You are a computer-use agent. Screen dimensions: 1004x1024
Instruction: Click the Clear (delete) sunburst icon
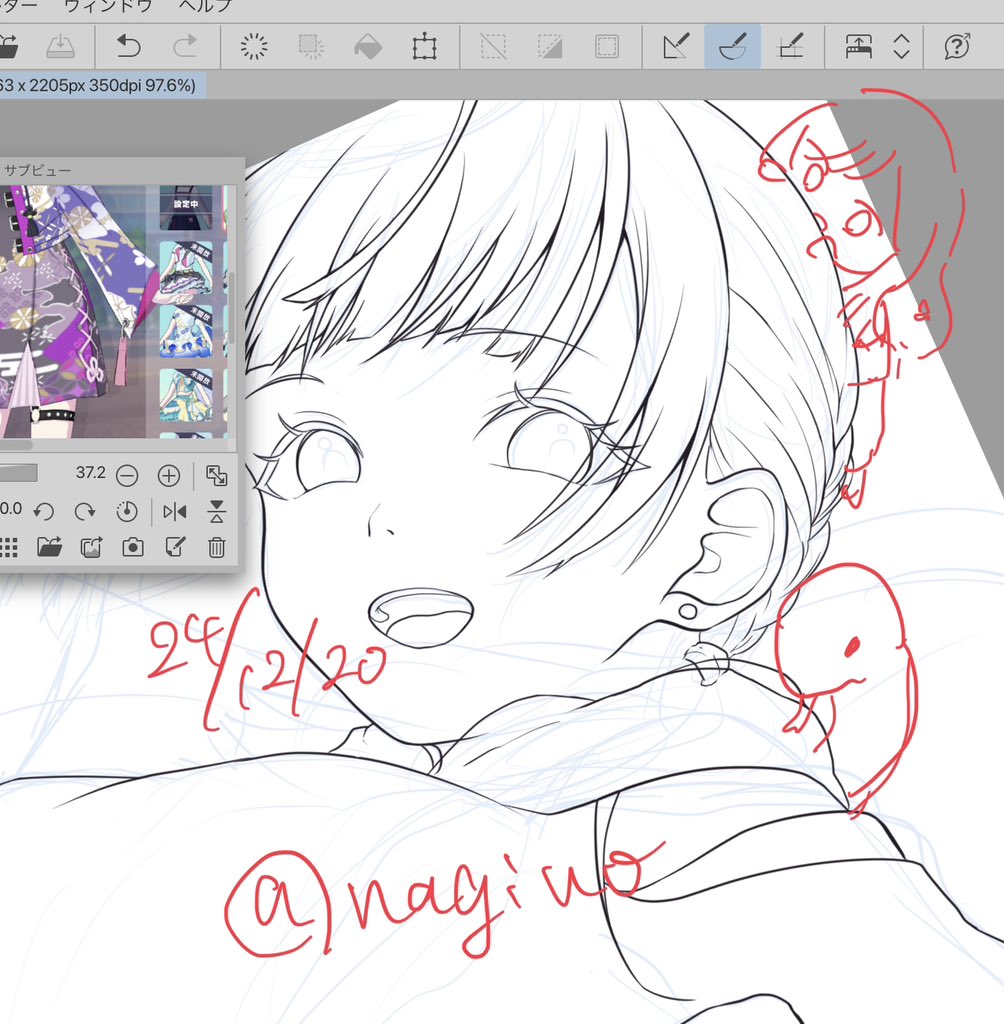coord(253,46)
